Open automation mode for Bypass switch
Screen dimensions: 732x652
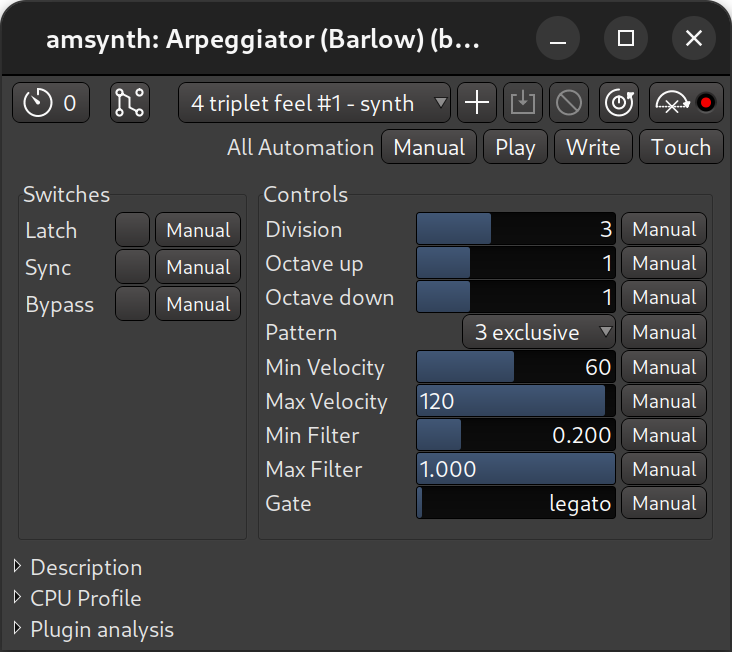(198, 304)
